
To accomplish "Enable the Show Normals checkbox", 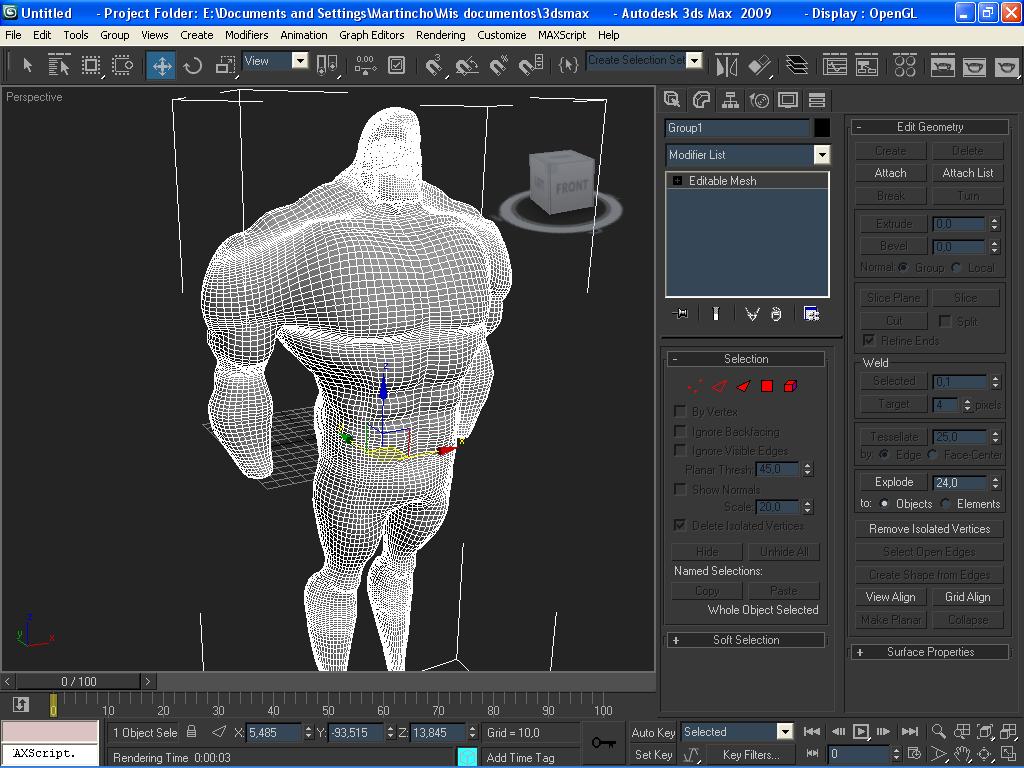I will 680,488.
